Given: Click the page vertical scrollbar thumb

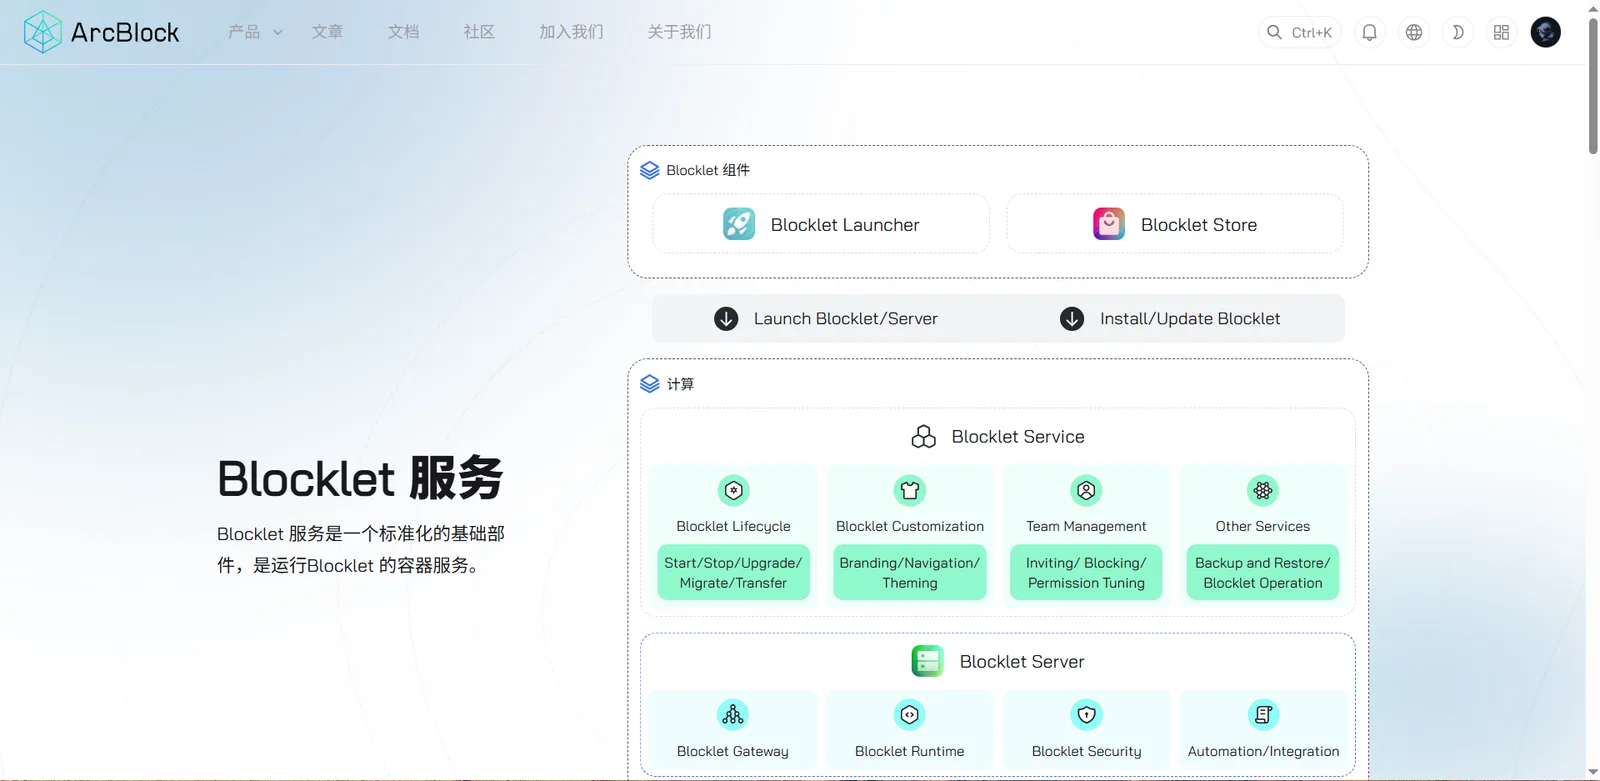Looking at the screenshot, I should 1593,85.
